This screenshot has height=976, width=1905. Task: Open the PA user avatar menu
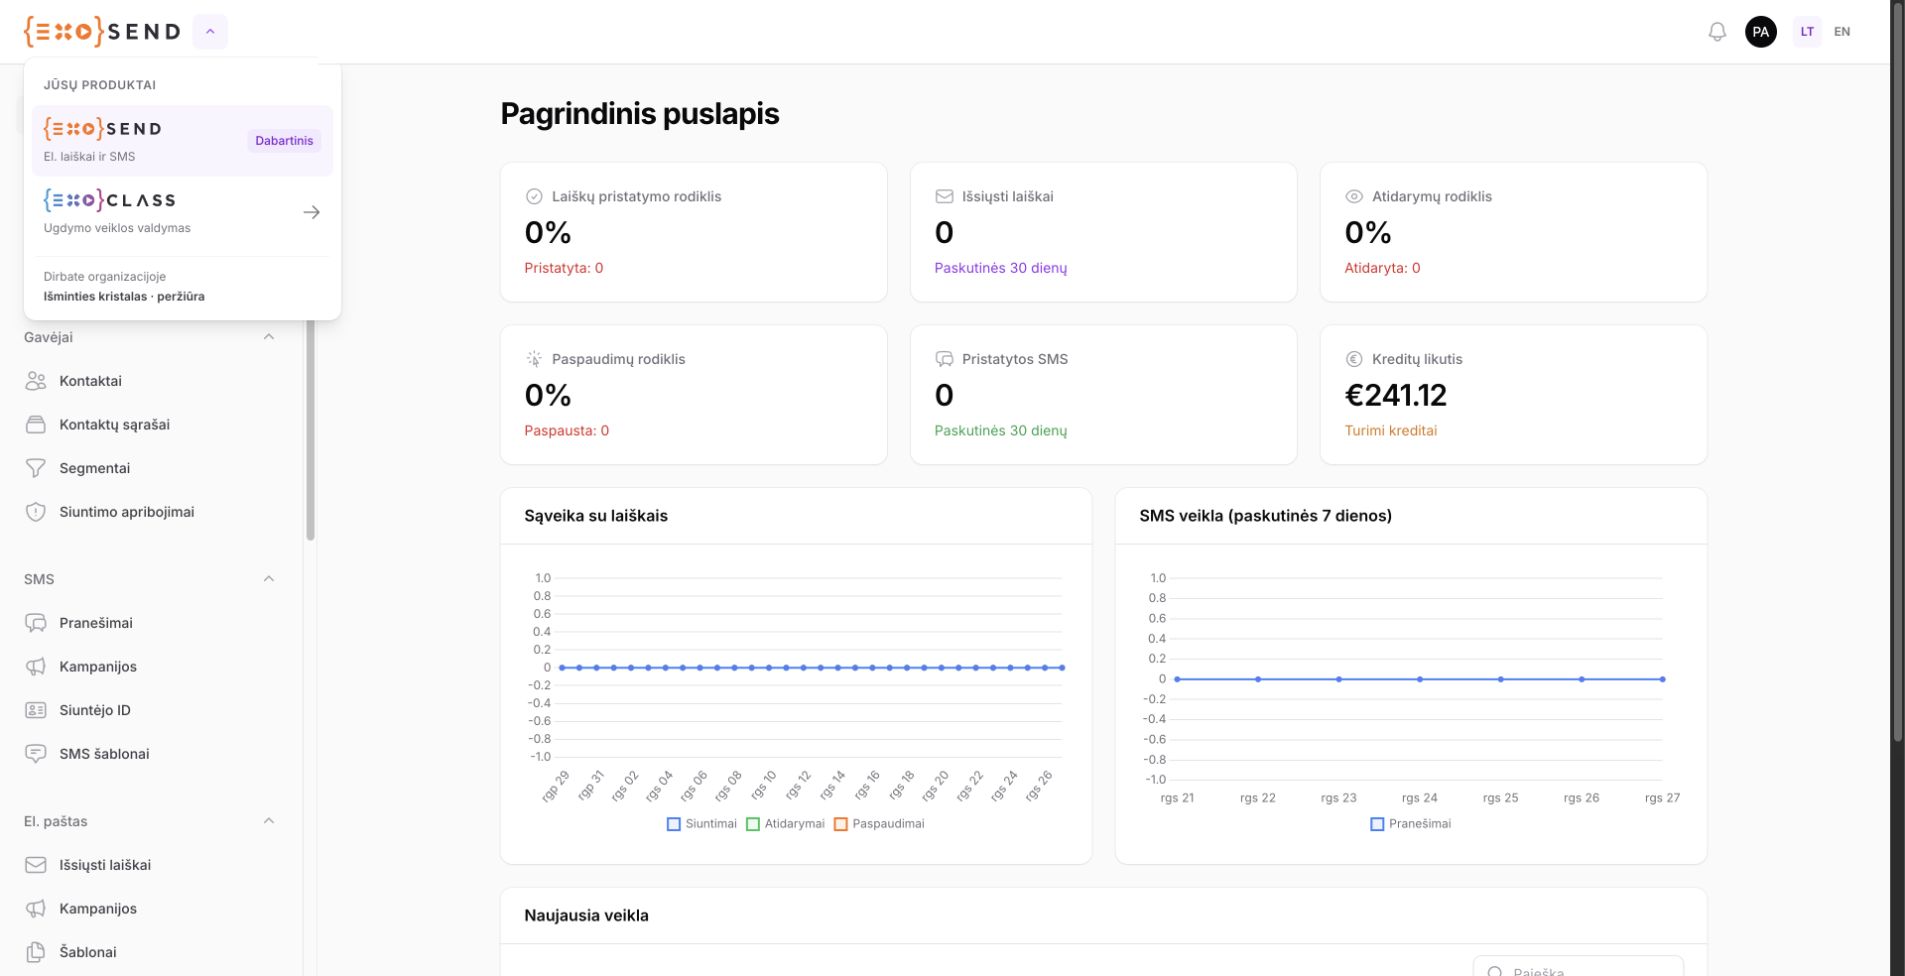1761,32
